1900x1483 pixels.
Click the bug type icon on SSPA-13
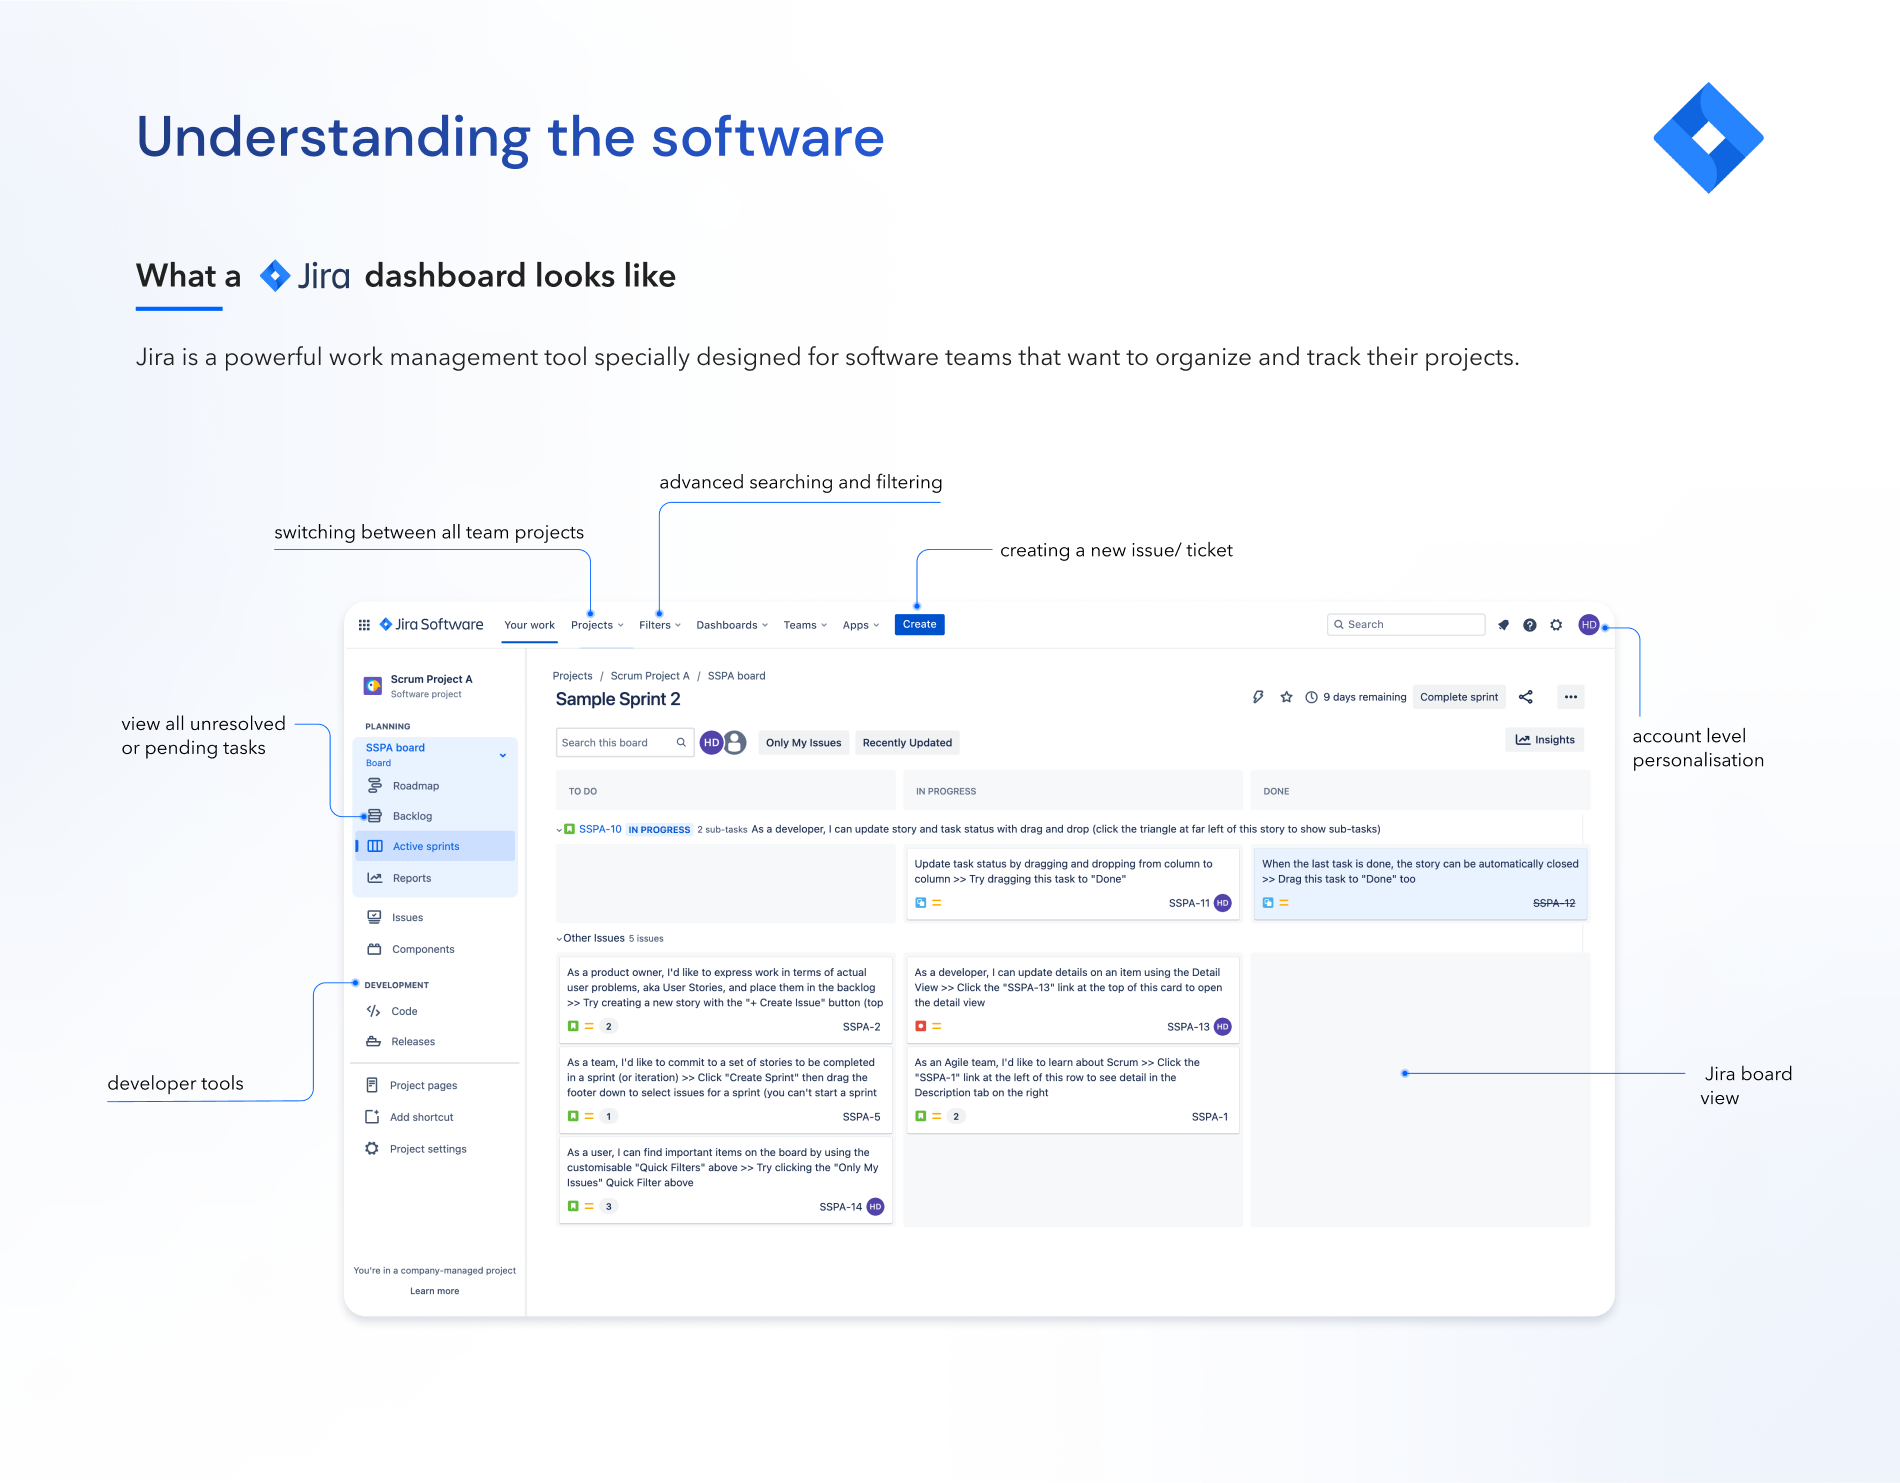click(x=921, y=1026)
